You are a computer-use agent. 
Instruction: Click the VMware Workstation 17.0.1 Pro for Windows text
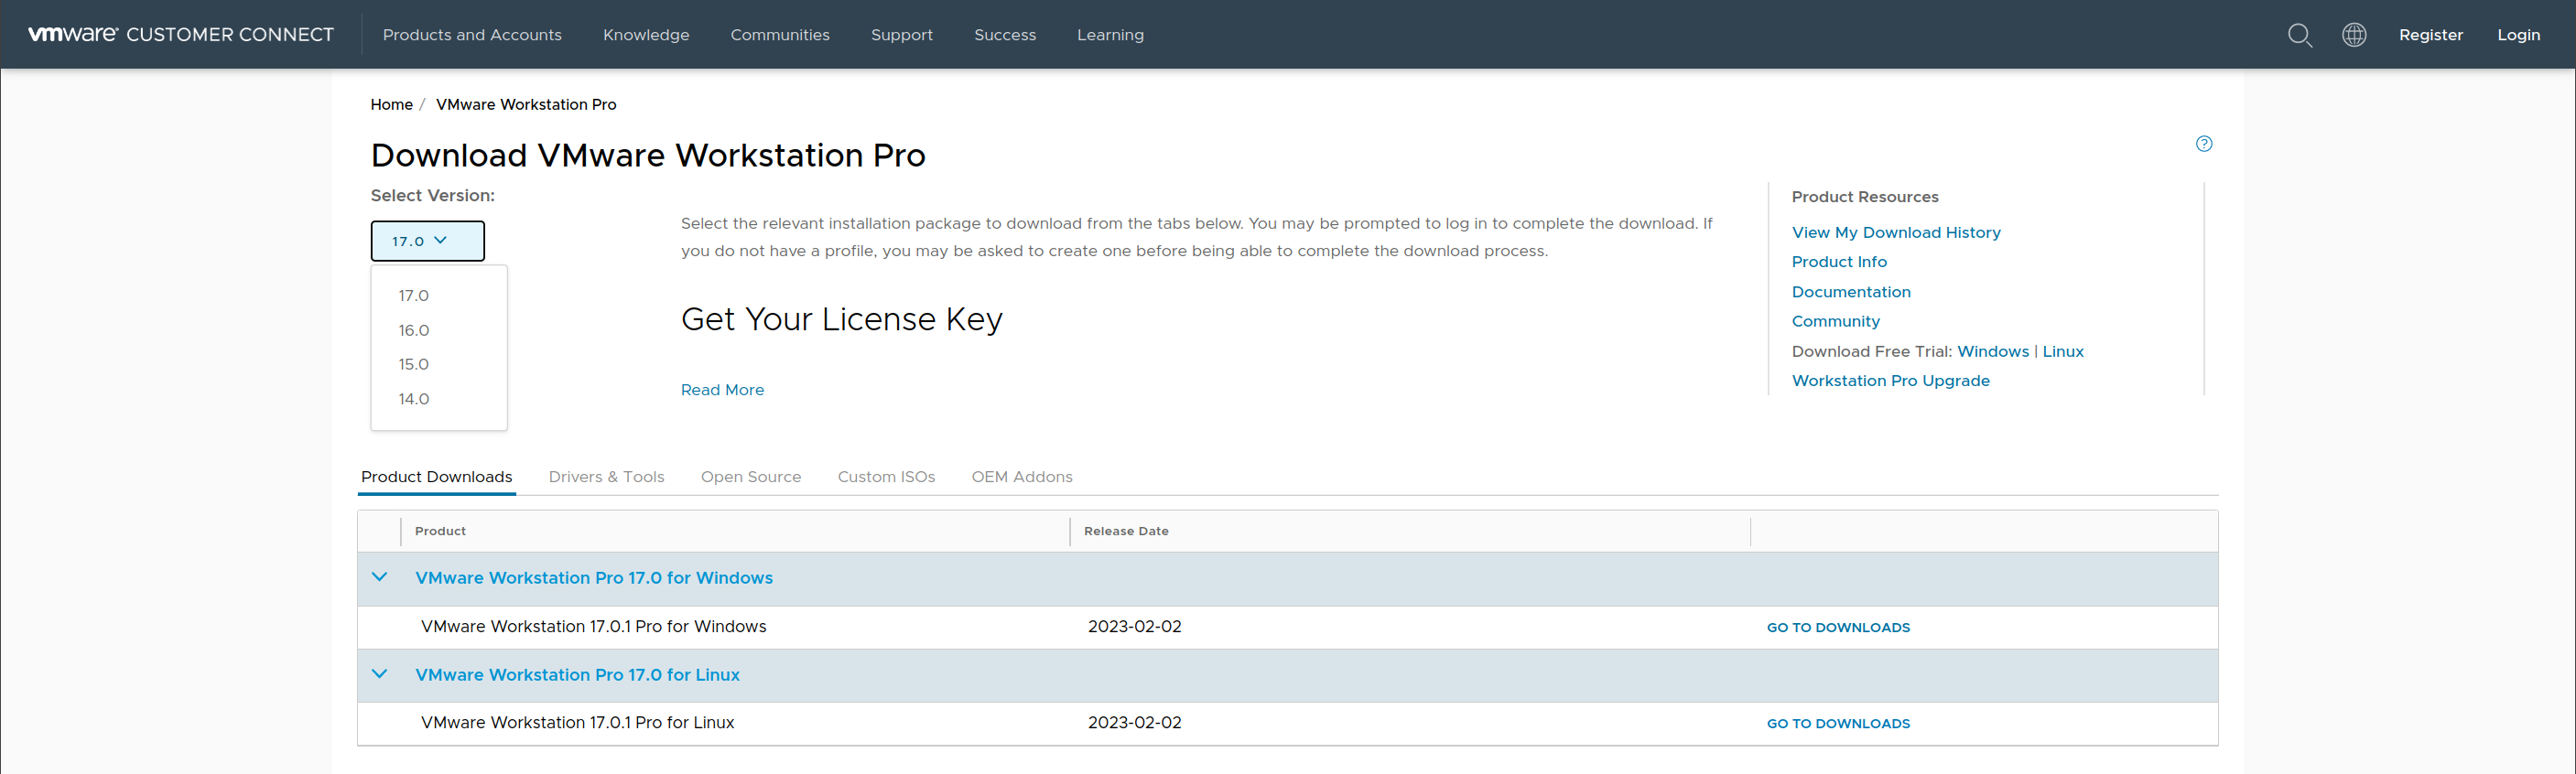coord(593,627)
